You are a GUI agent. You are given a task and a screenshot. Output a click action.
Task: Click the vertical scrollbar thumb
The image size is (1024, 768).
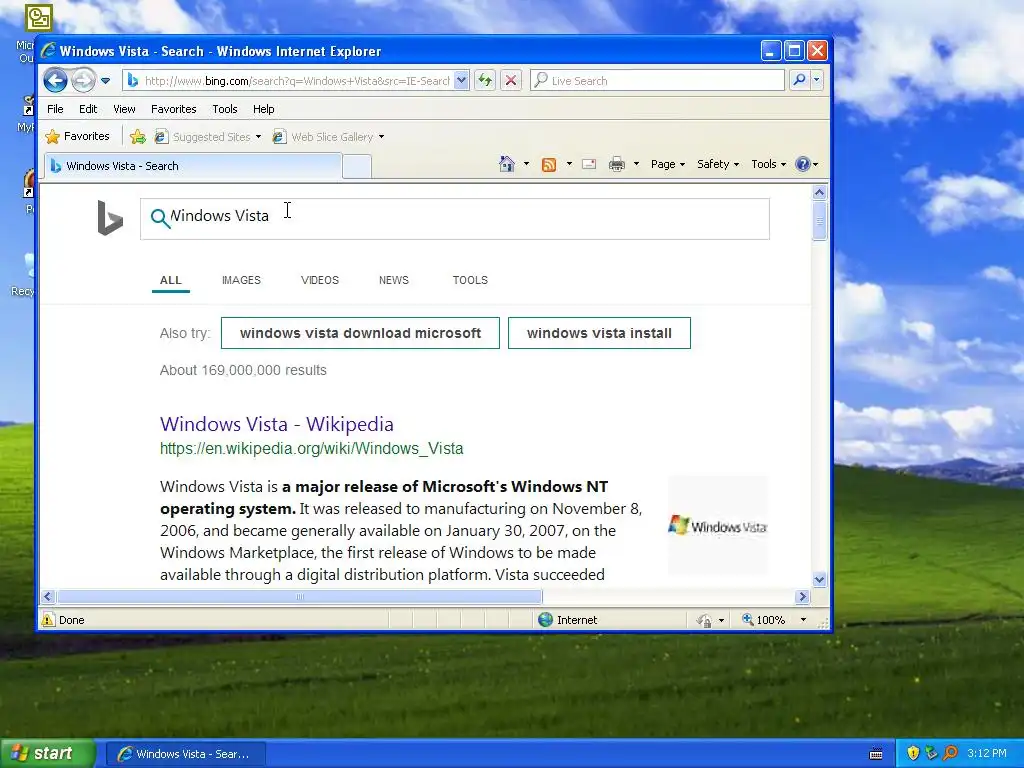(x=819, y=221)
